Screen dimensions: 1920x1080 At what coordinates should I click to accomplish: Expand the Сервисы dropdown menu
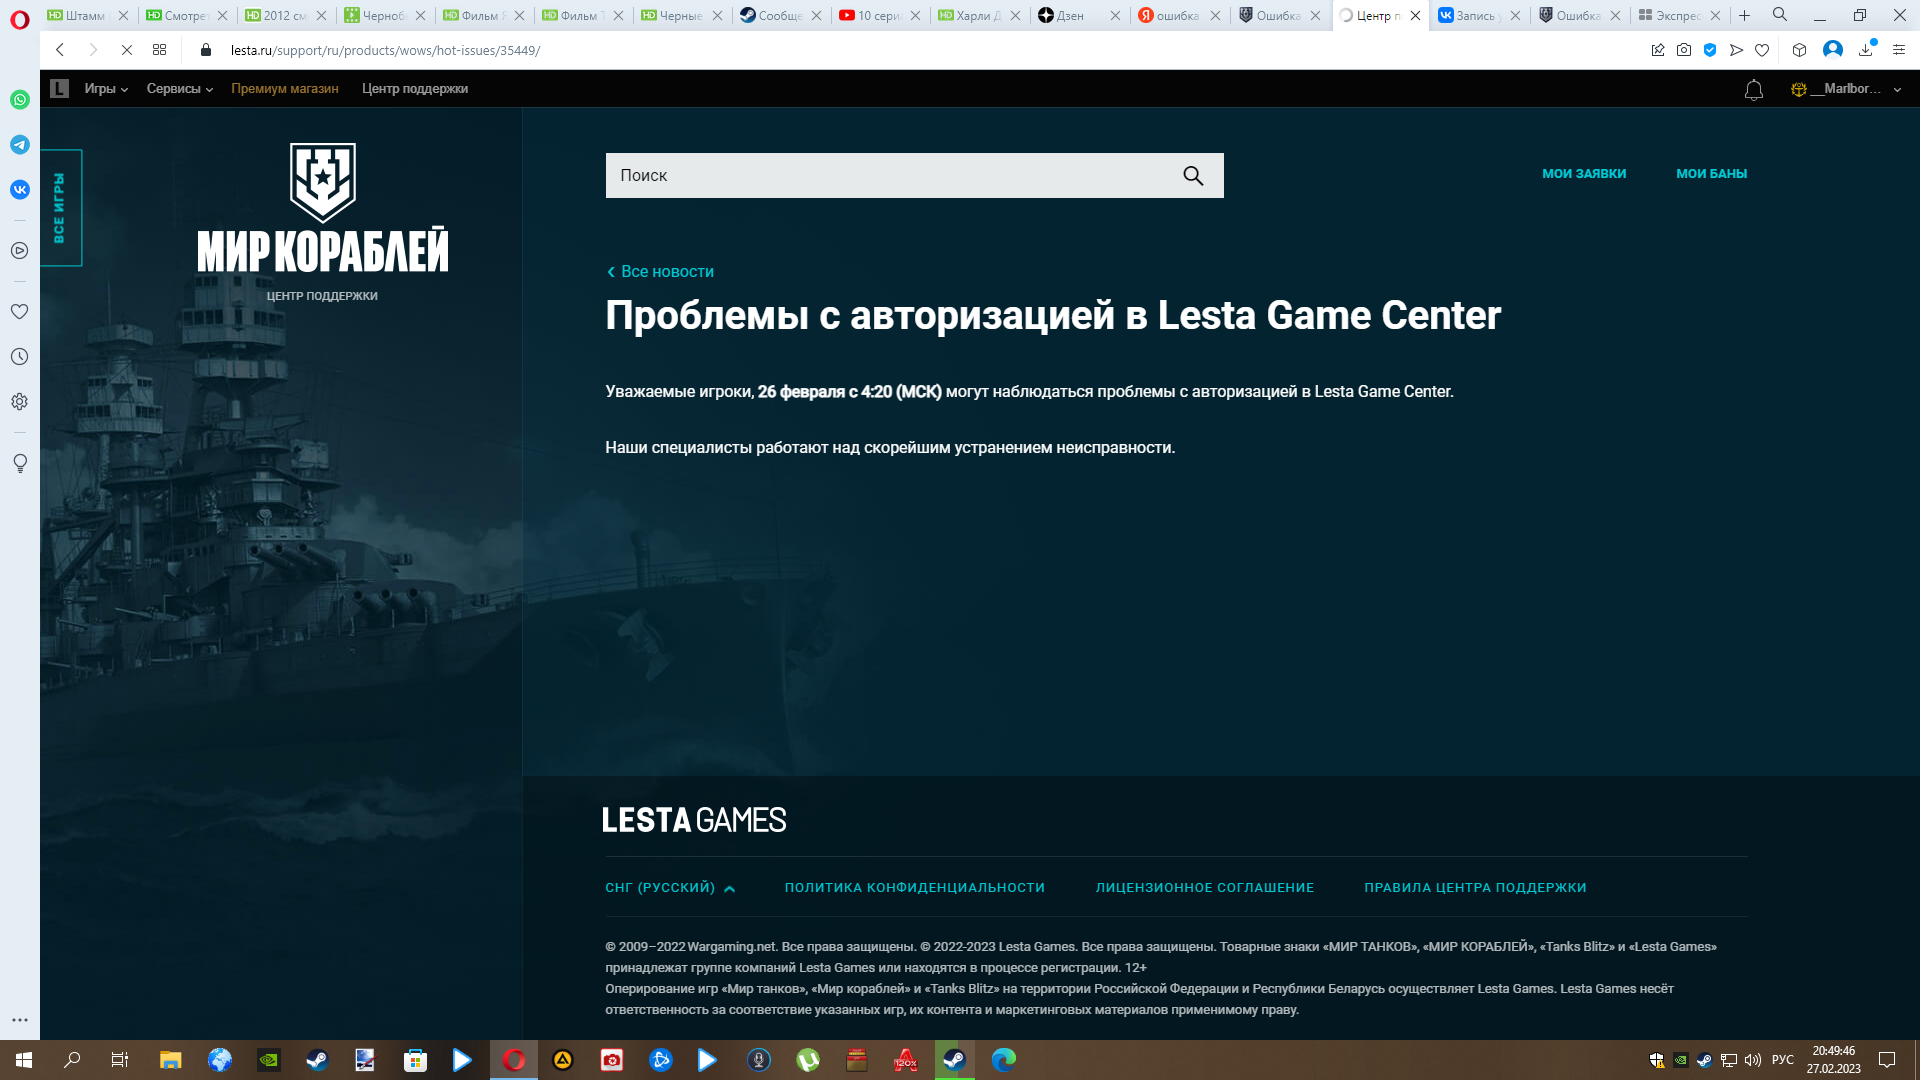pyautogui.click(x=179, y=89)
